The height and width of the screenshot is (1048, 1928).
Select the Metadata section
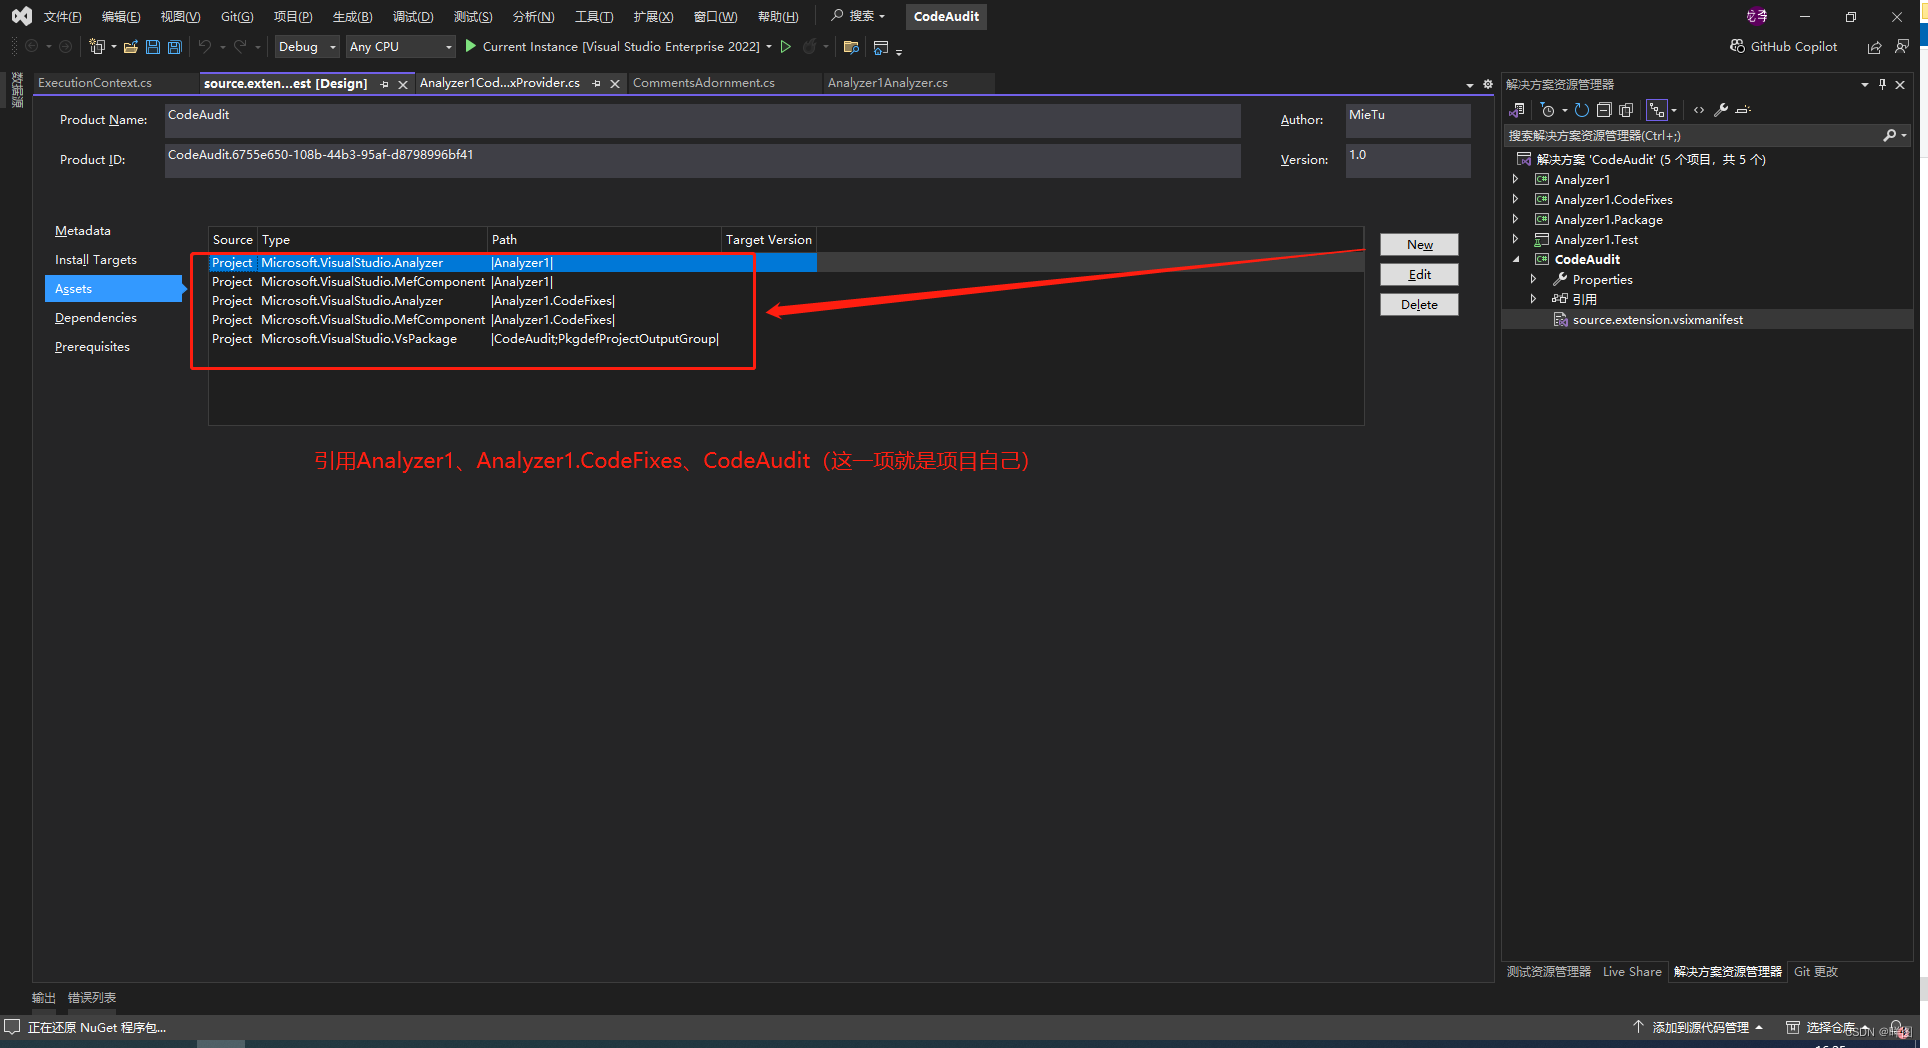point(83,231)
